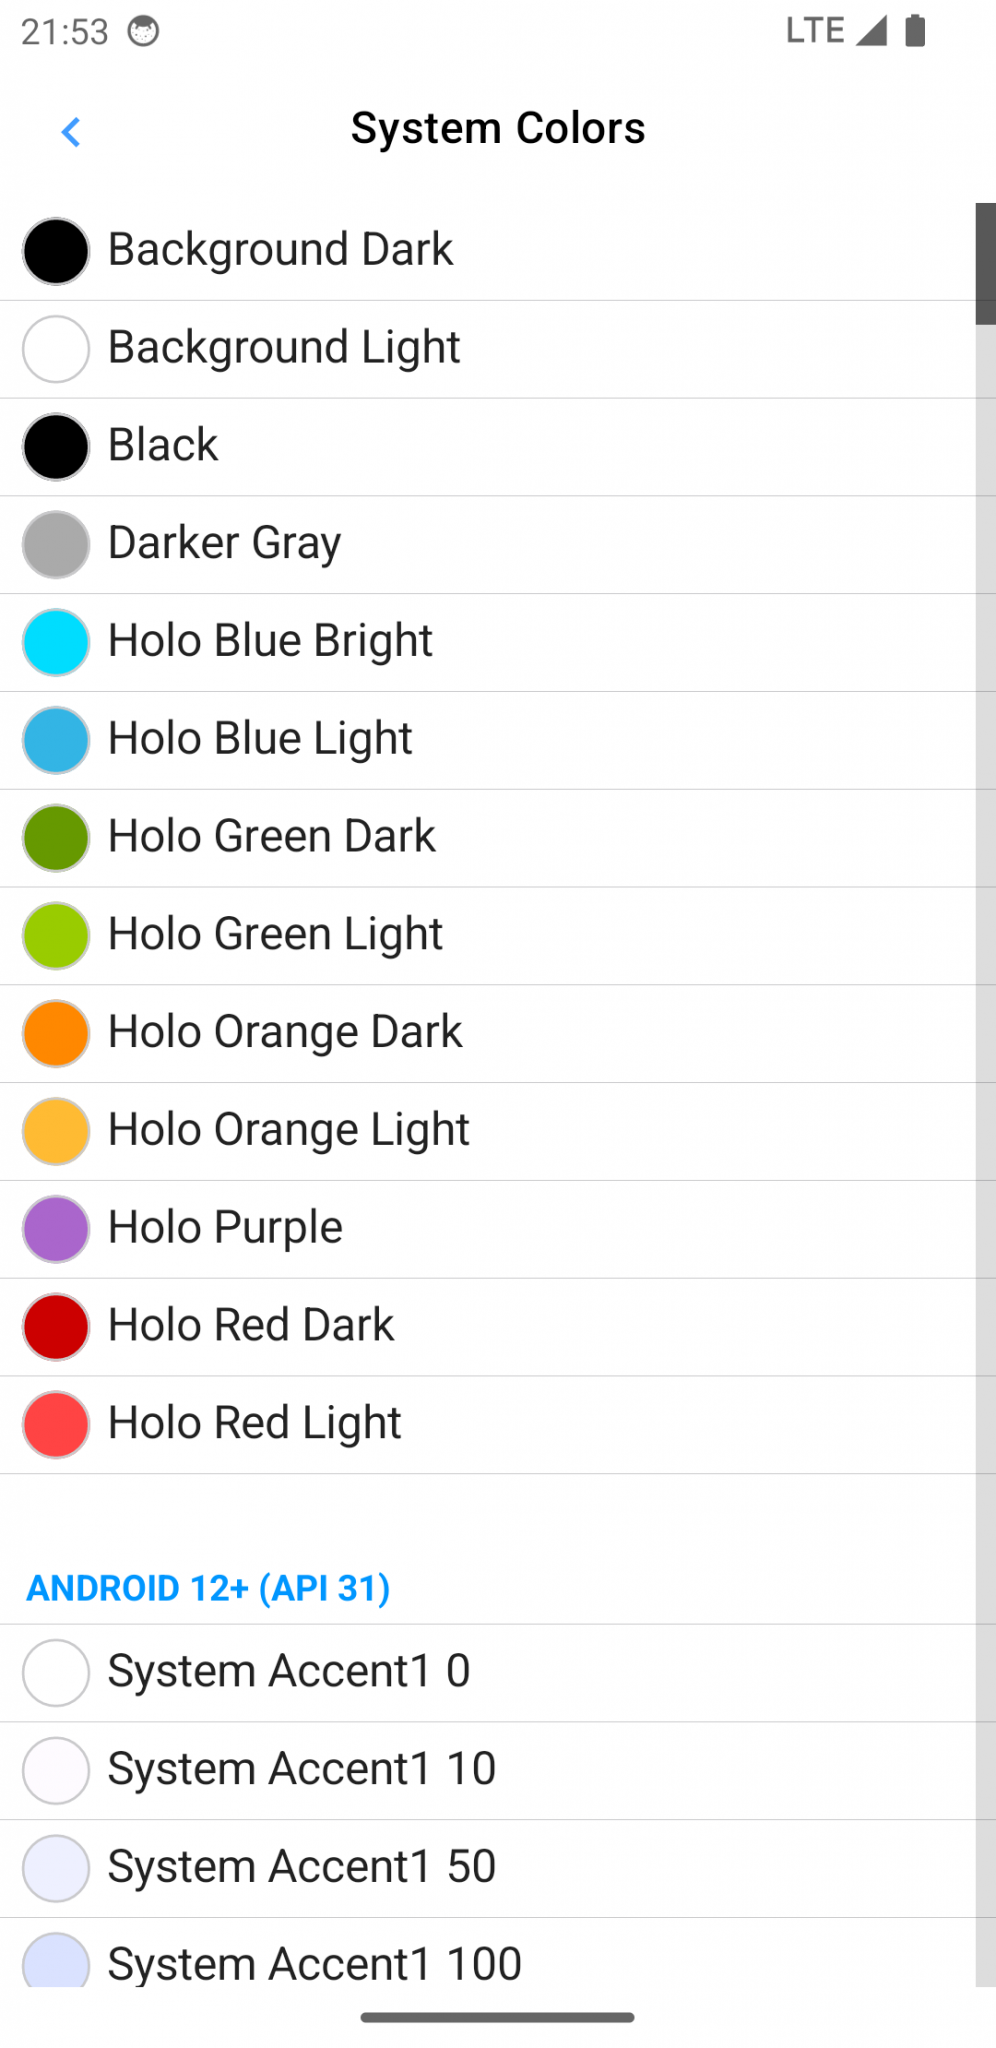Open System Accent1 0 entry
The image size is (996, 2048).
(488, 1673)
